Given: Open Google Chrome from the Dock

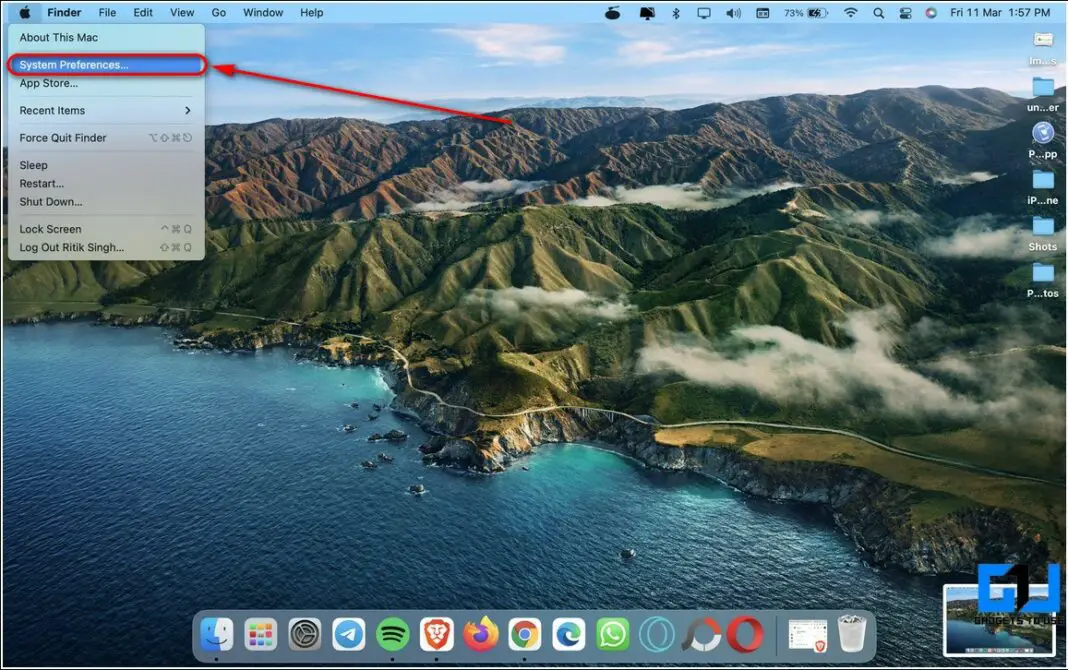Looking at the screenshot, I should pyautogui.click(x=525, y=633).
